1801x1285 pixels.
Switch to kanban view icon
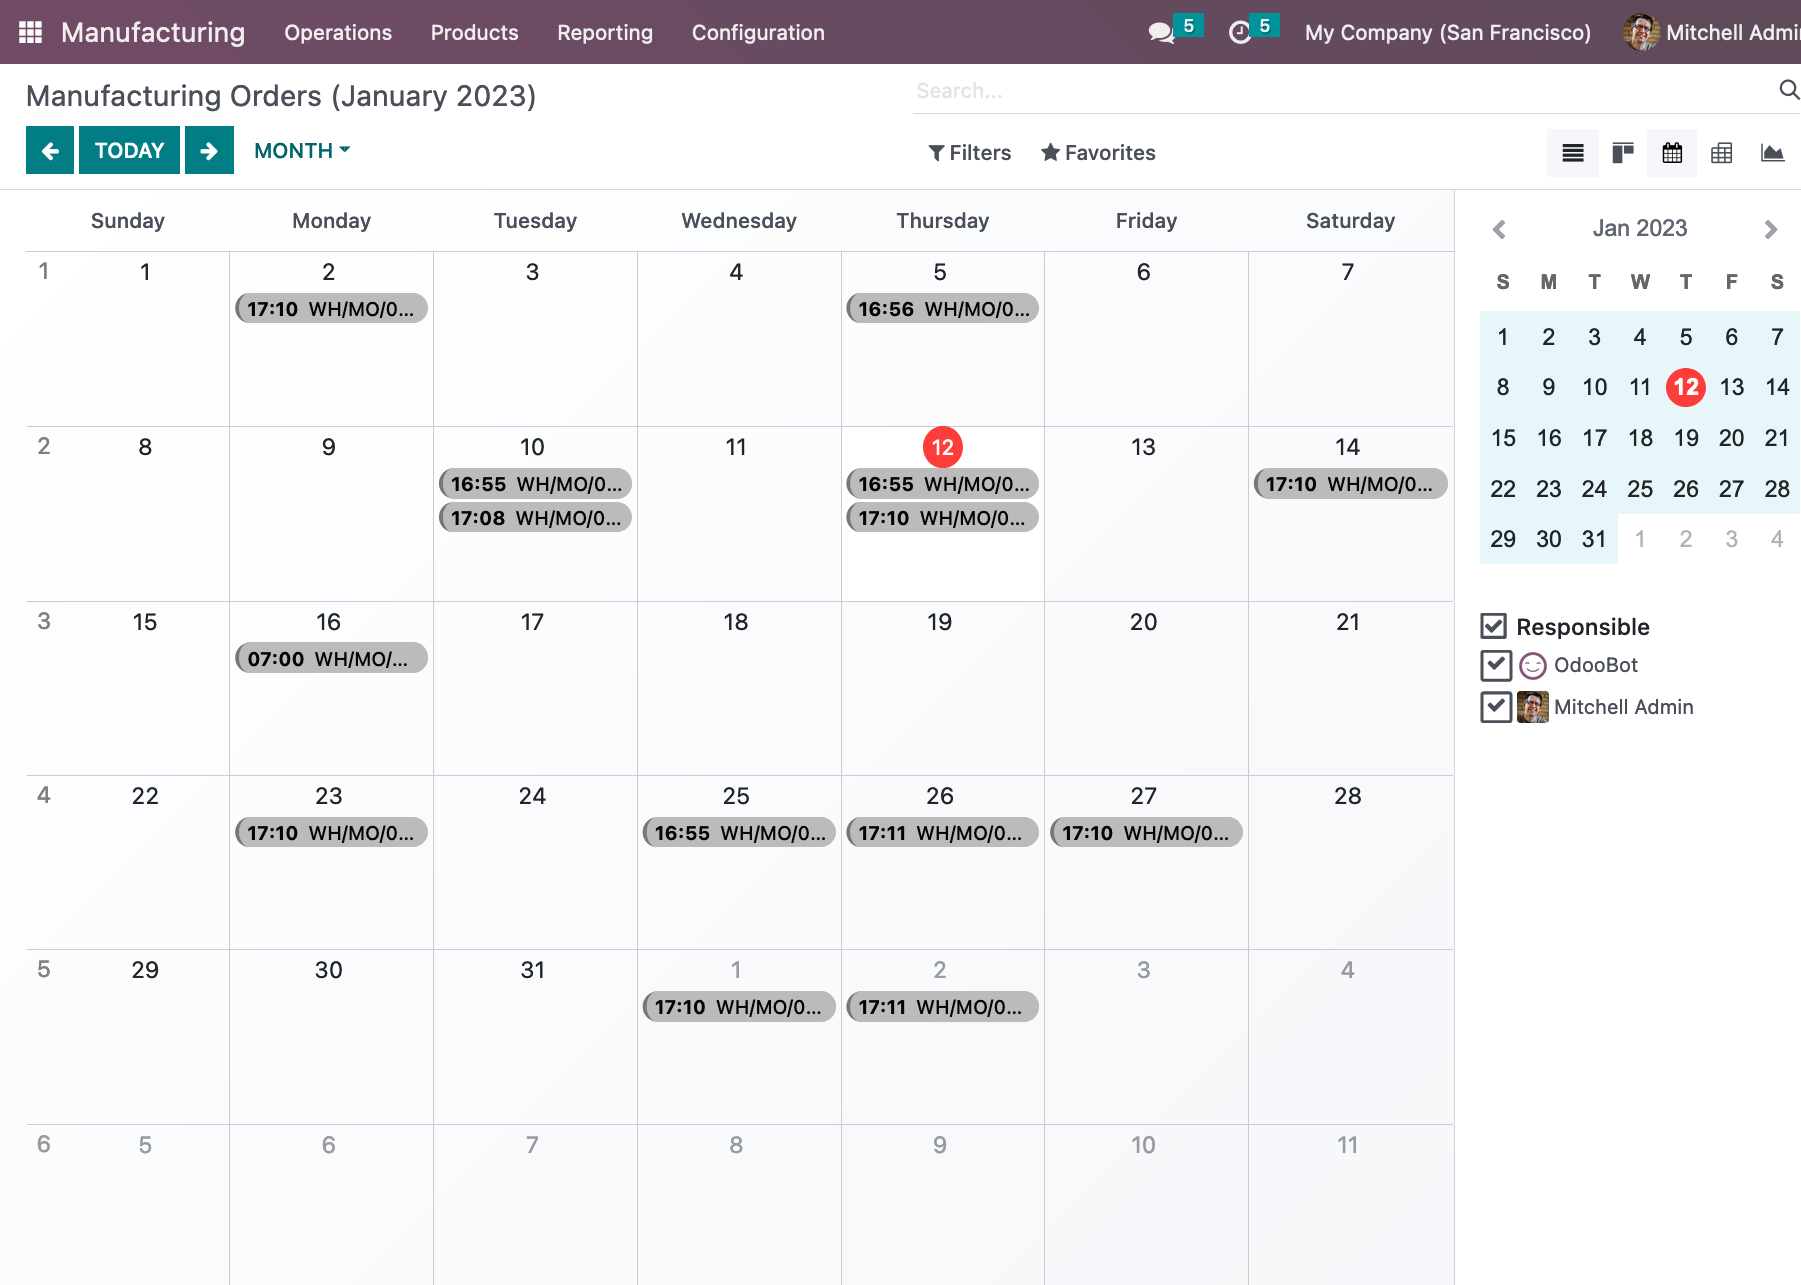click(1623, 153)
